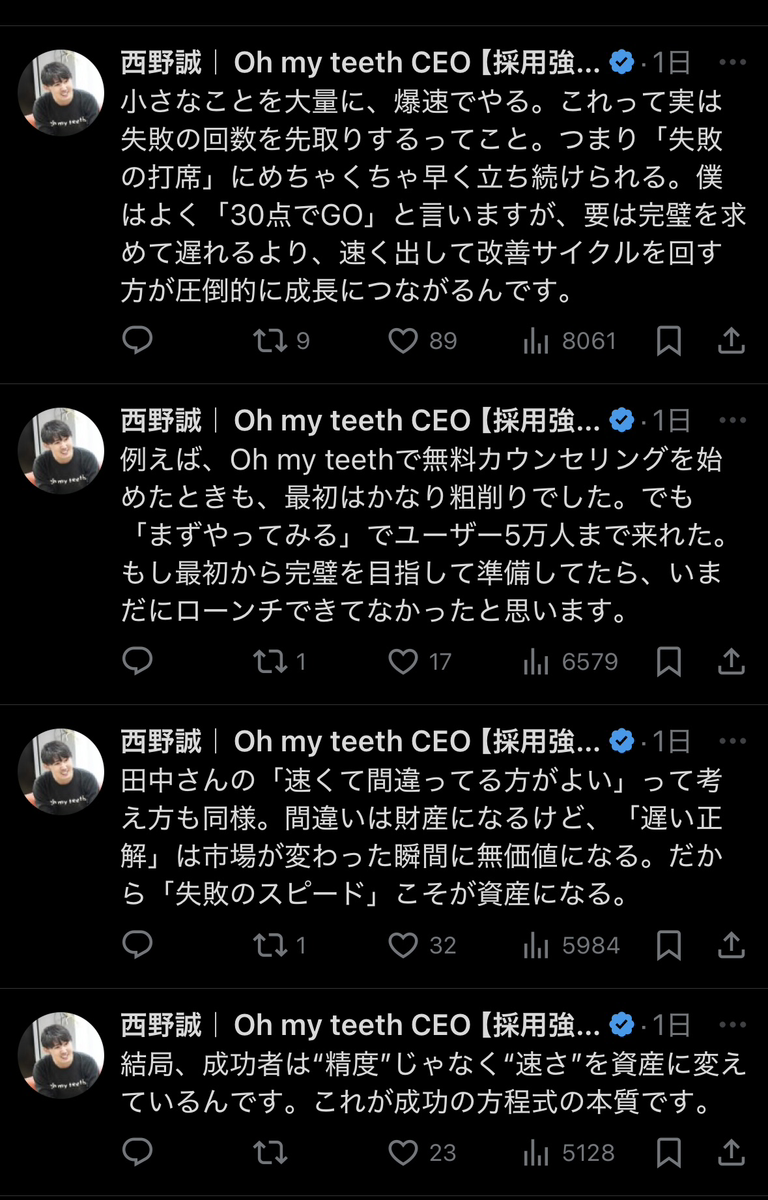Share the tweet with 5984 views
Image resolution: width=768 pixels, height=1200 pixels.
click(731, 945)
